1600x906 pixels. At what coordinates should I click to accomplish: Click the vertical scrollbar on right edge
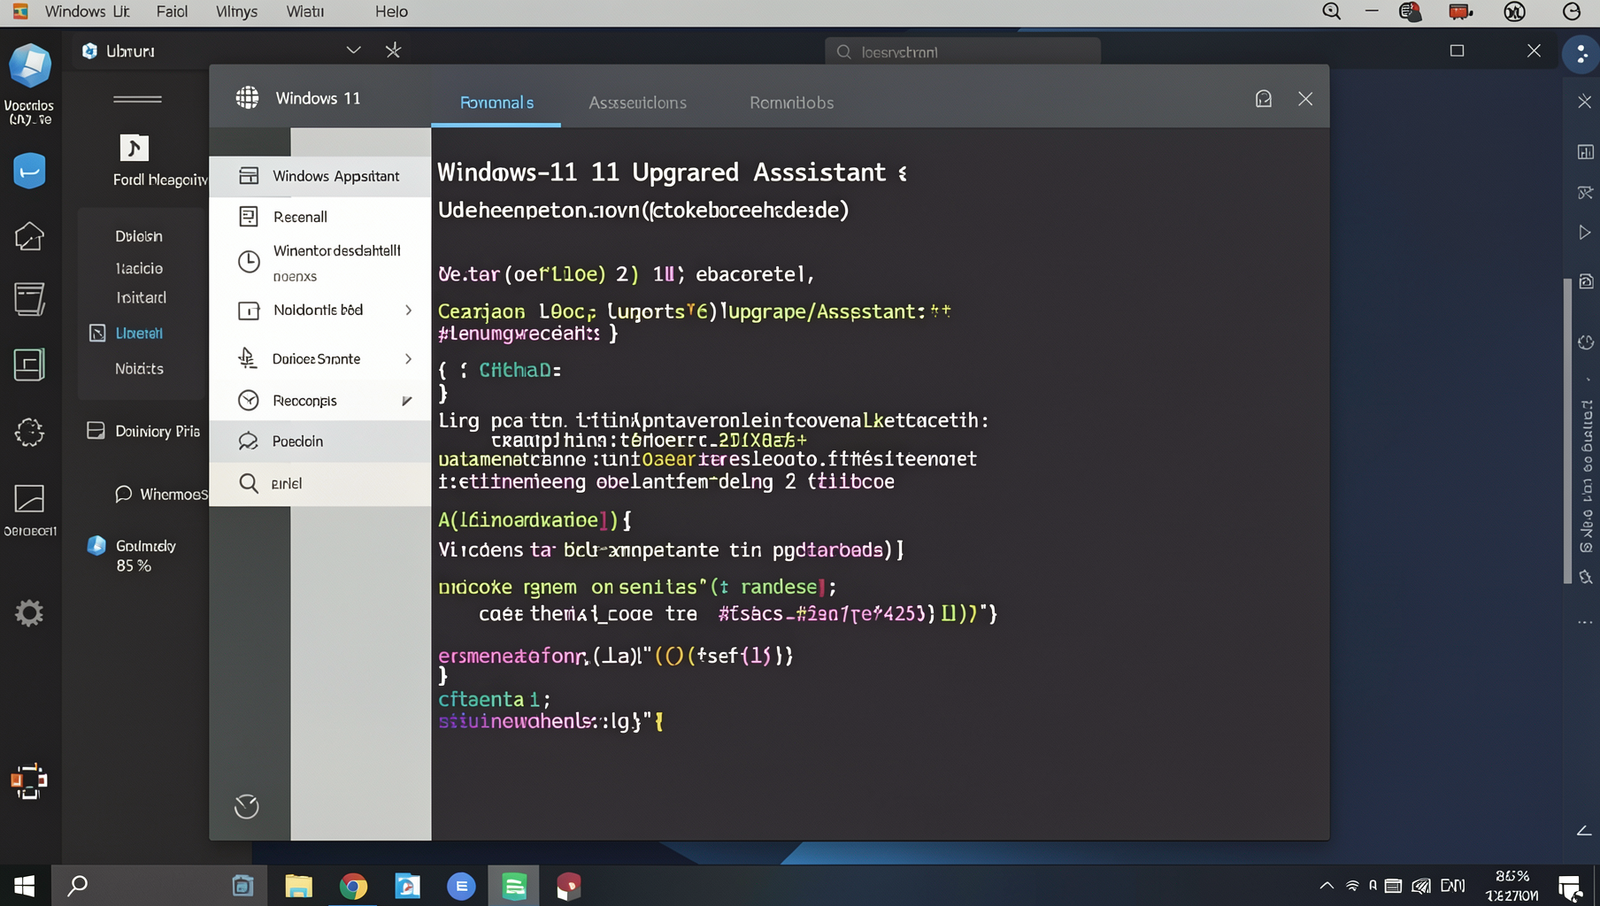coord(1567,430)
